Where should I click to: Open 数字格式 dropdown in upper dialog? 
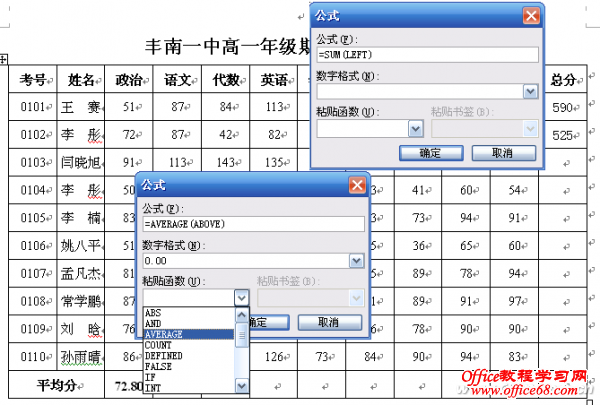point(530,91)
